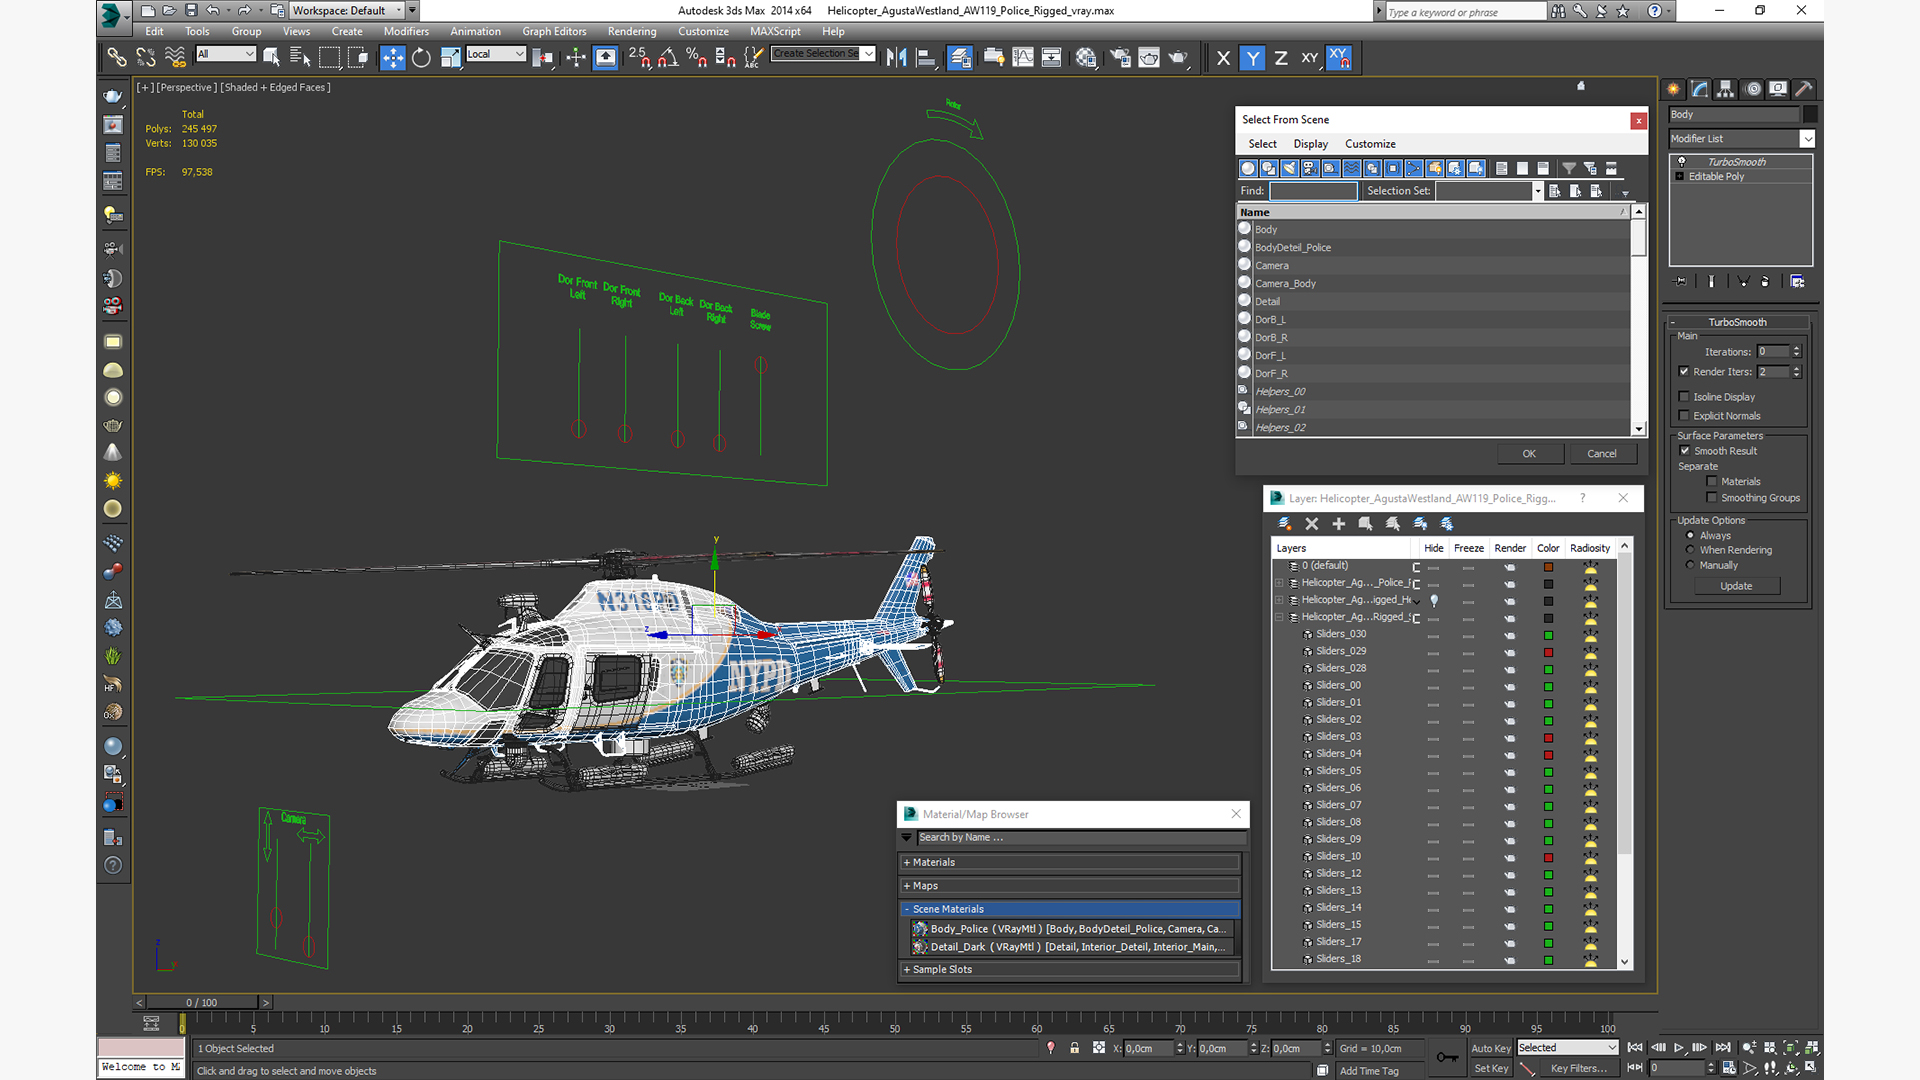Open Display menu in Select From Scene
Image resolution: width=1920 pixels, height=1080 pixels.
pyautogui.click(x=1310, y=144)
